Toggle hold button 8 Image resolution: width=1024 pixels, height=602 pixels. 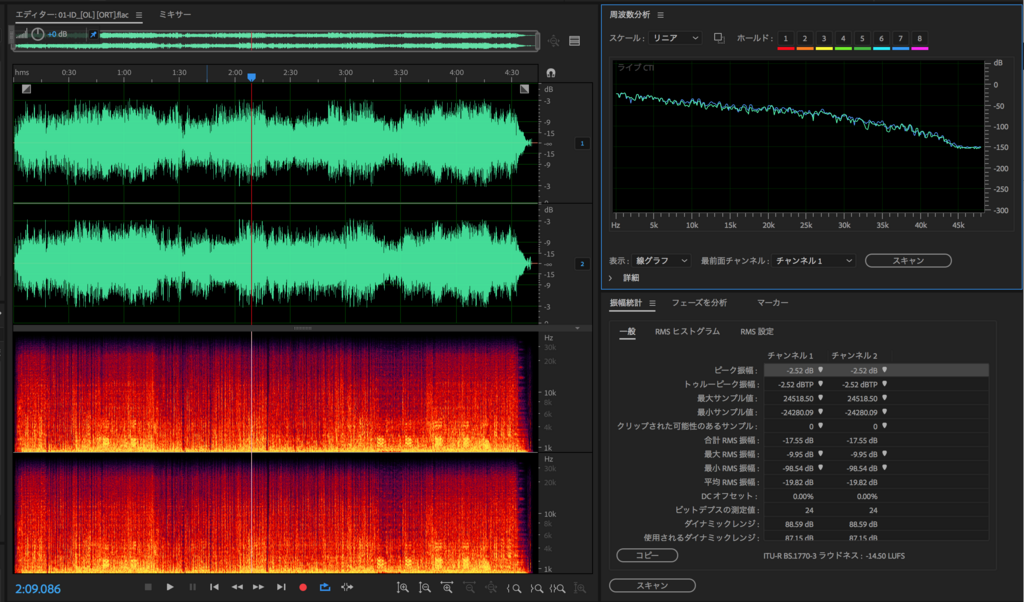(920, 39)
